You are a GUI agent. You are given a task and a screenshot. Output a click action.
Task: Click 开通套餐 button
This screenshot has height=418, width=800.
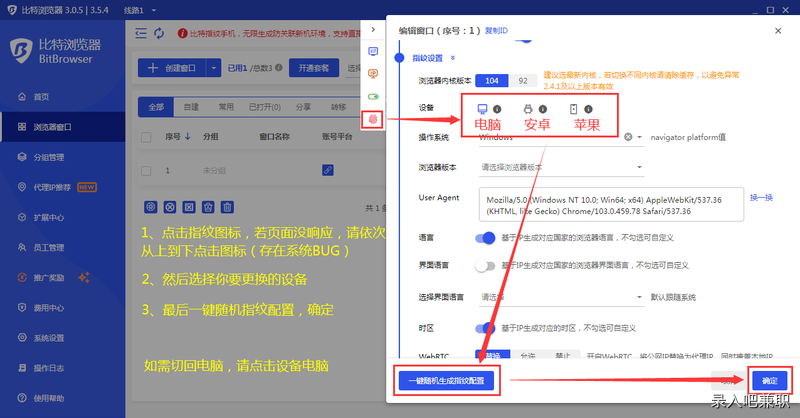pos(314,68)
